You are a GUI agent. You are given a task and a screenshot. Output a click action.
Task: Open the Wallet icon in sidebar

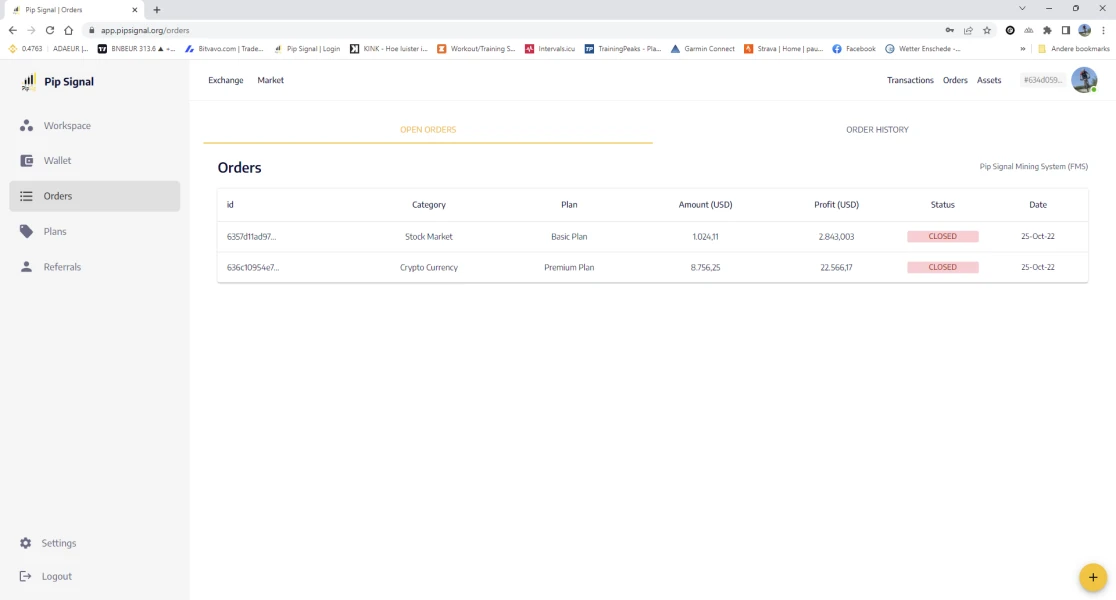(27, 161)
